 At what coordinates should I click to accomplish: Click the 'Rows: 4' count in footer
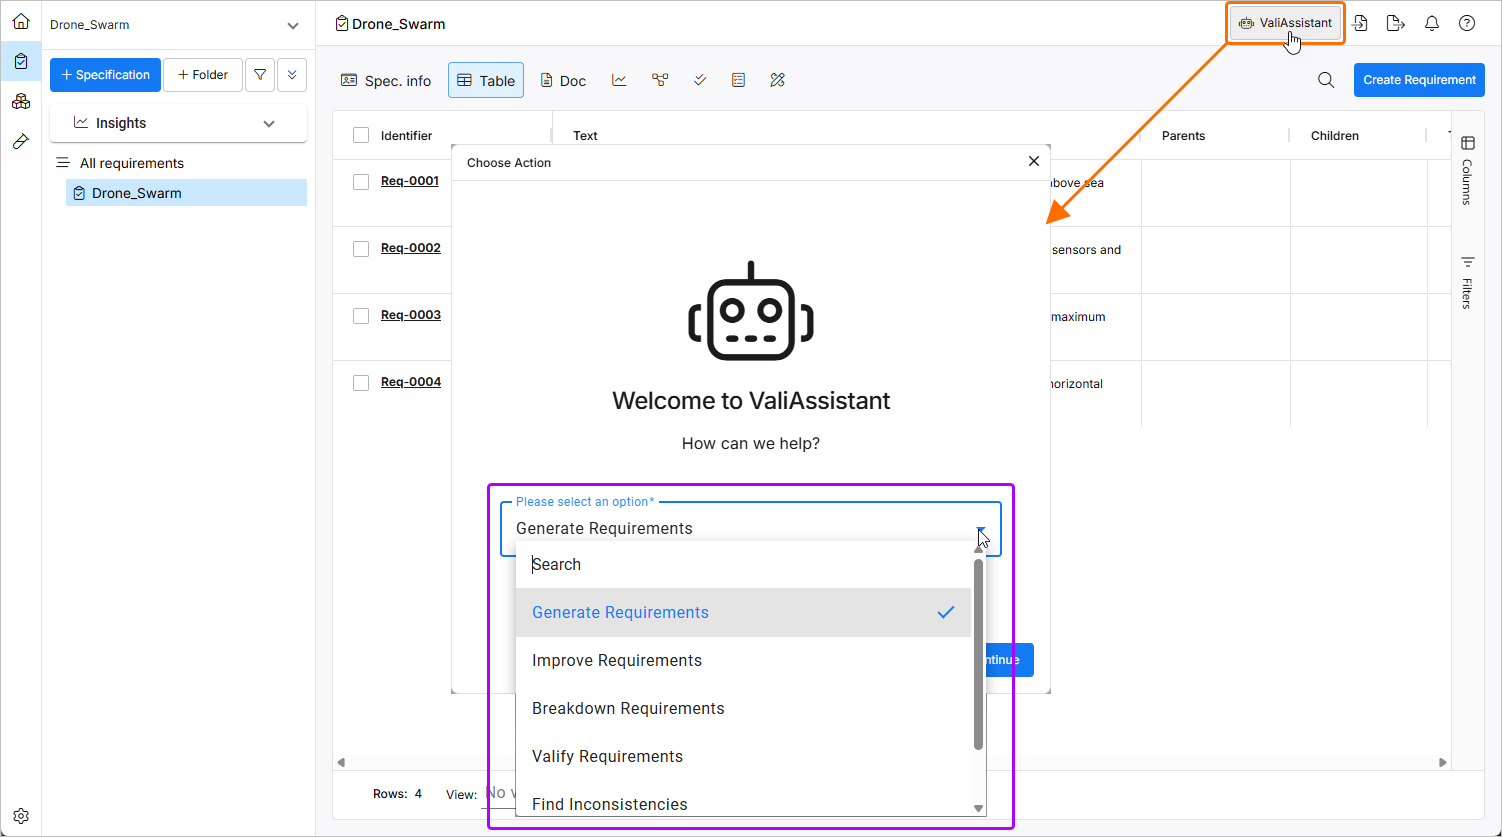point(397,794)
